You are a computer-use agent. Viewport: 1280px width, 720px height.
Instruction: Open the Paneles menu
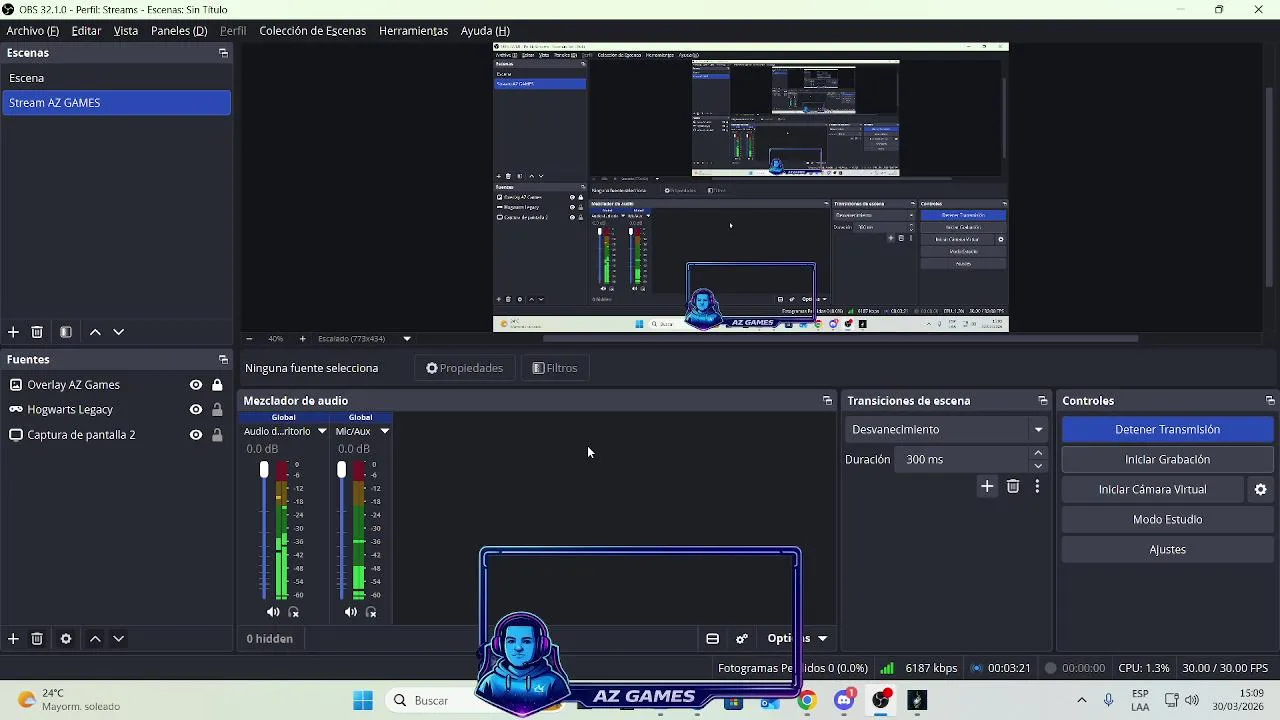179,31
